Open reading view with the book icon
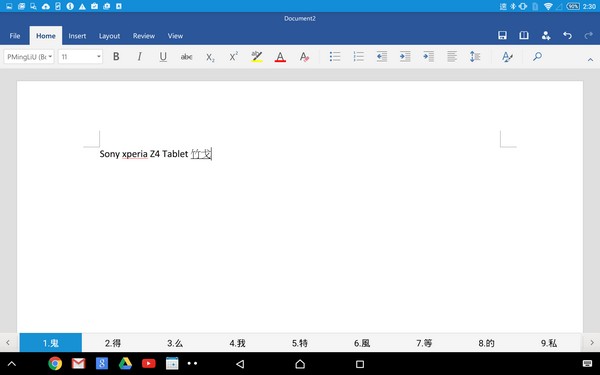 coord(524,36)
